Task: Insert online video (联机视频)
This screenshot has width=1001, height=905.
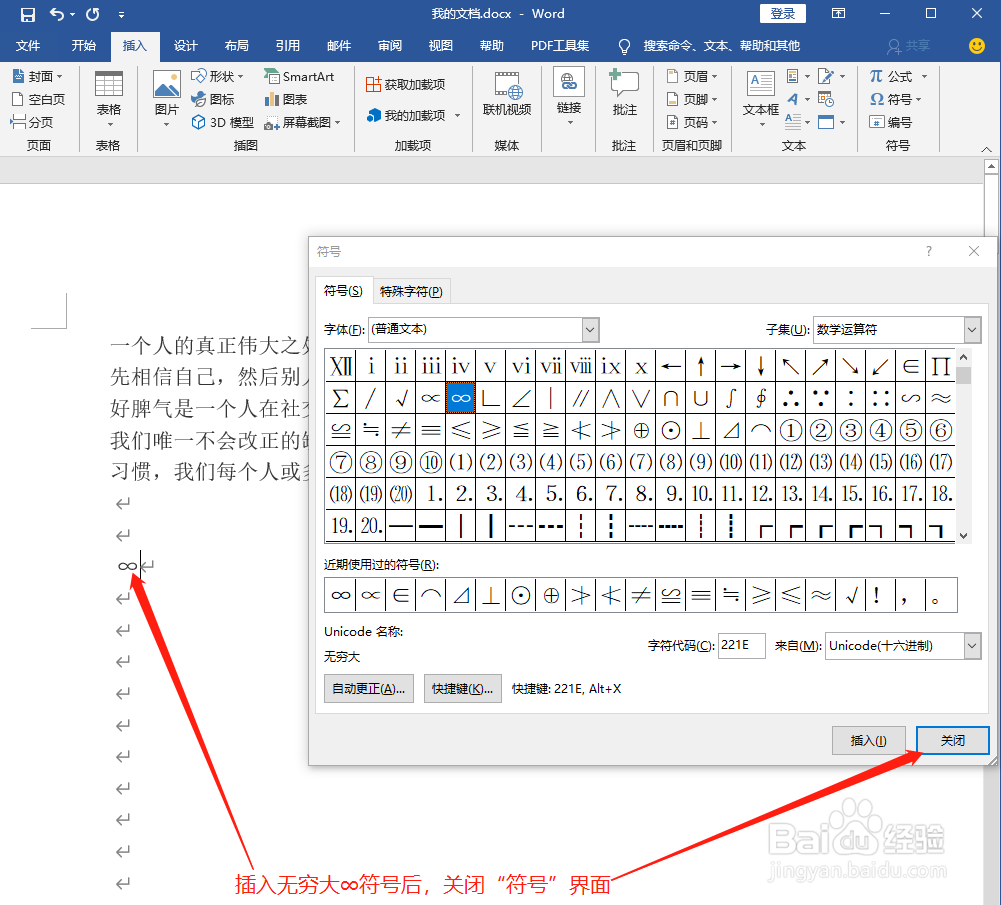Action: pyautogui.click(x=507, y=94)
